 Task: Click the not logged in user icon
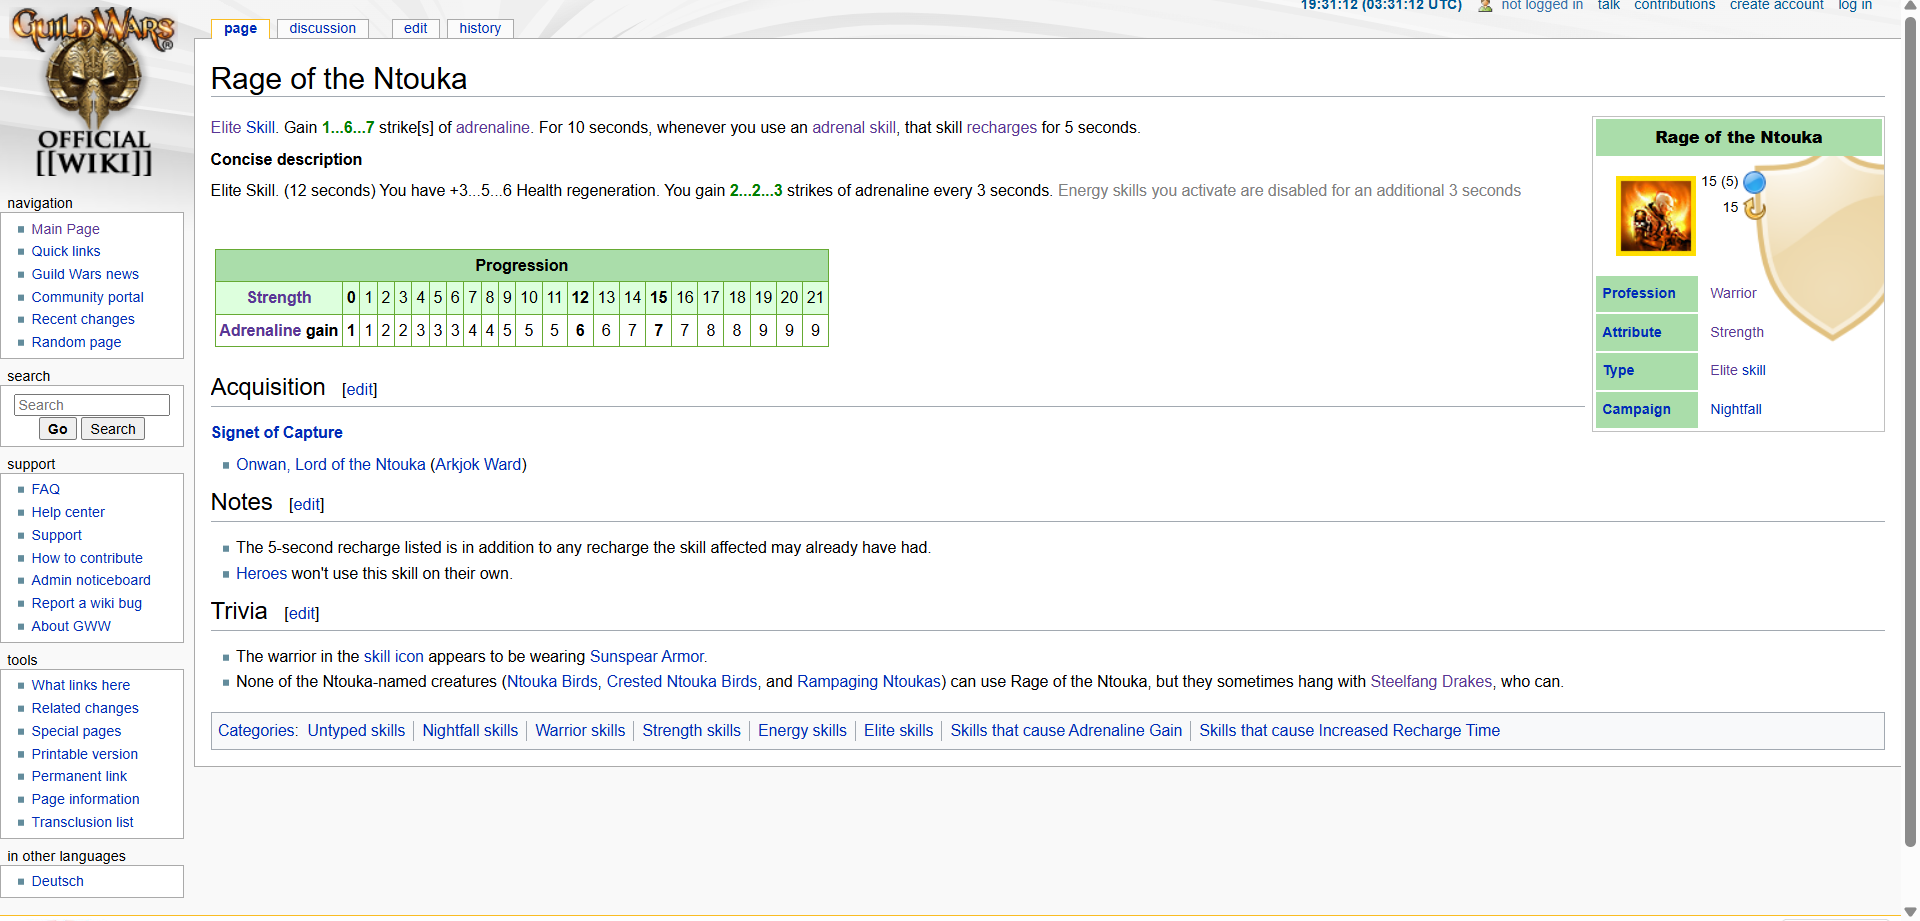pyautogui.click(x=1485, y=5)
